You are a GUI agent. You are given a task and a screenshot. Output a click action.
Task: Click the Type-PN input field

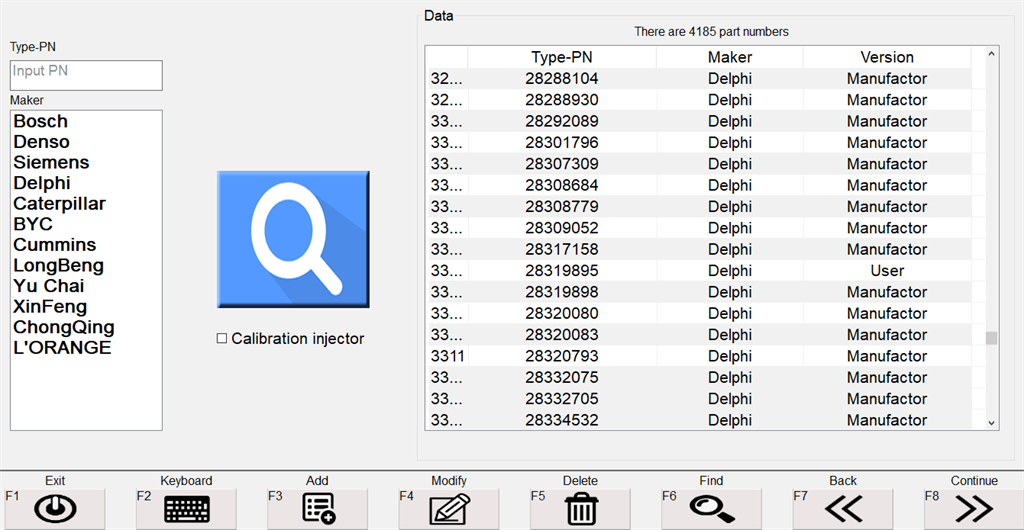[x=86, y=75]
